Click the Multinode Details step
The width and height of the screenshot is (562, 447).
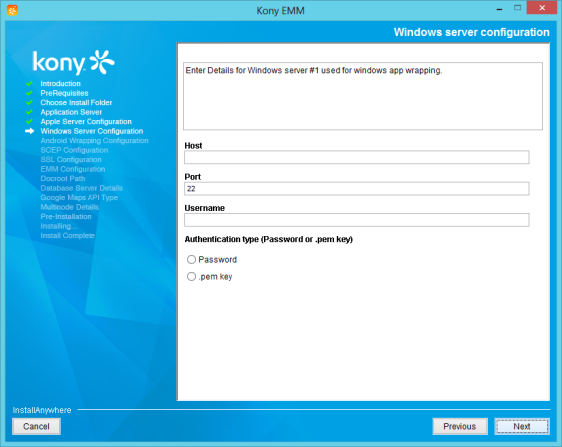click(x=69, y=207)
